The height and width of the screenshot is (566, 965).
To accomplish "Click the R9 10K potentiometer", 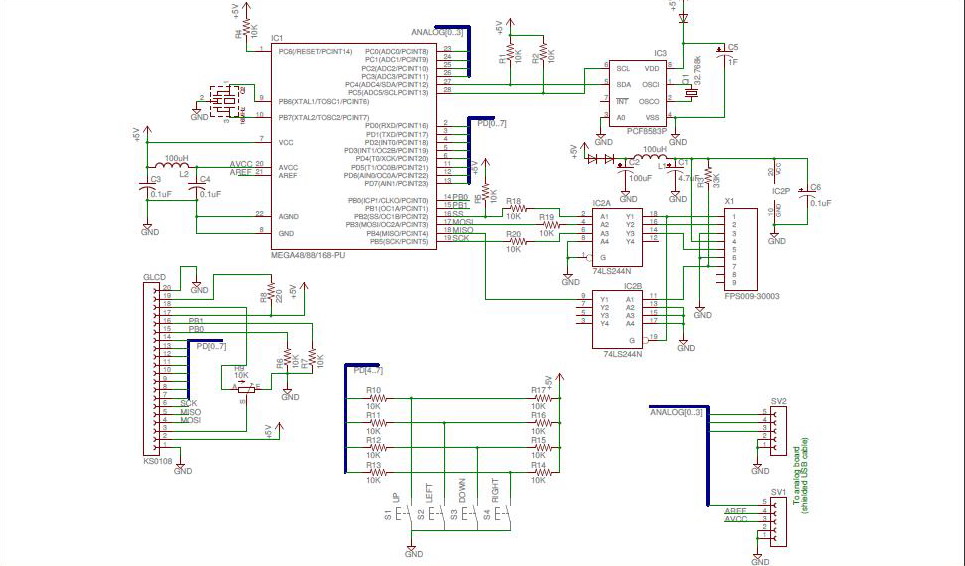I will (241, 388).
